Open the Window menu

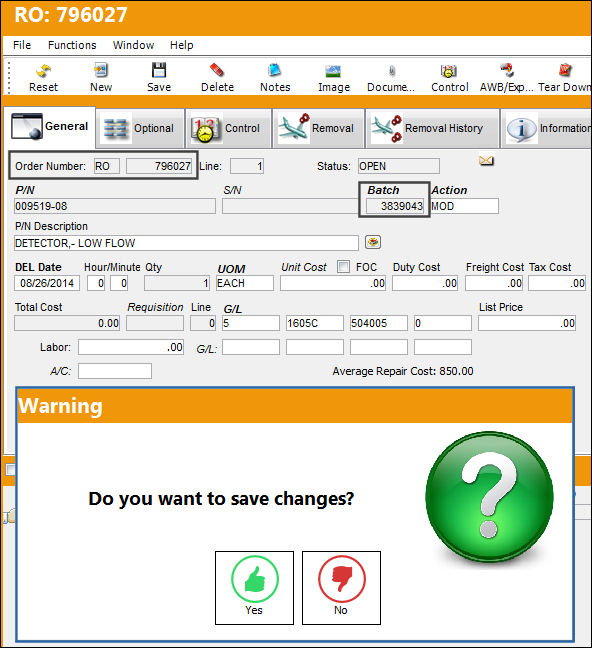(134, 45)
